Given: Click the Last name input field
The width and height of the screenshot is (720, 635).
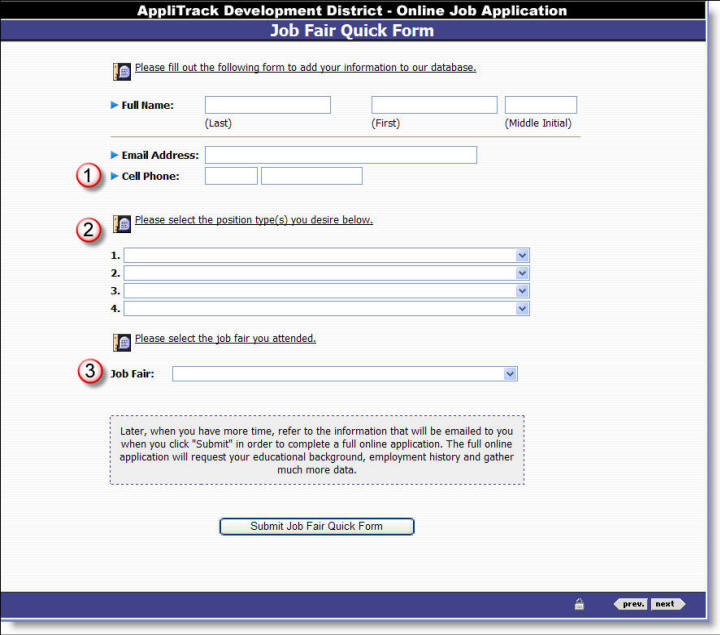Looking at the screenshot, I should 267,105.
